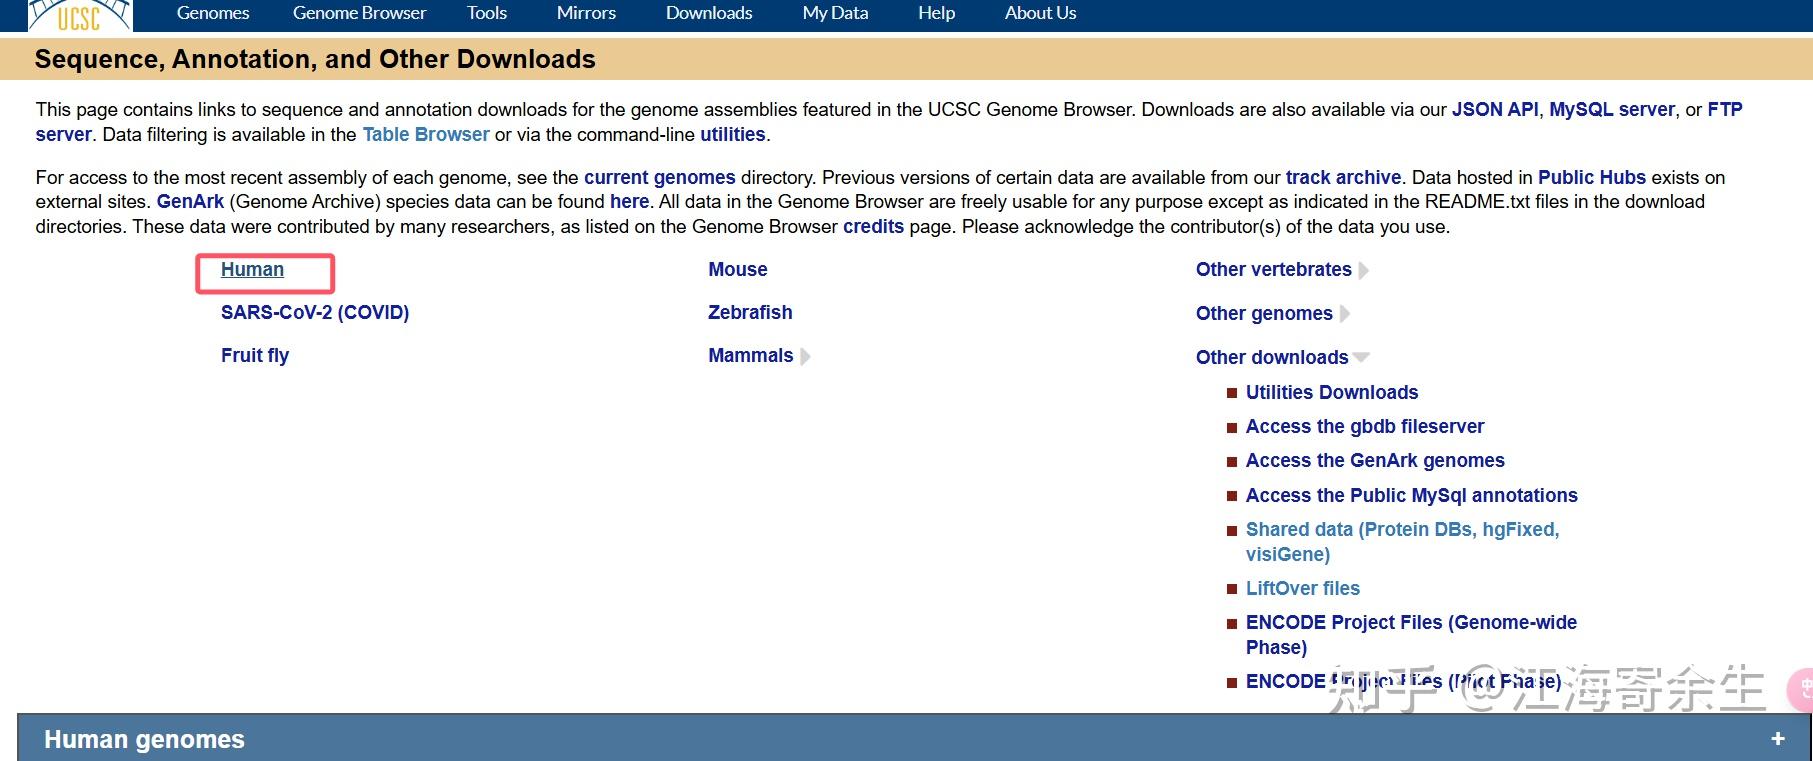This screenshot has height=761, width=1813.
Task: Open the Tools menu
Action: pyautogui.click(x=487, y=13)
